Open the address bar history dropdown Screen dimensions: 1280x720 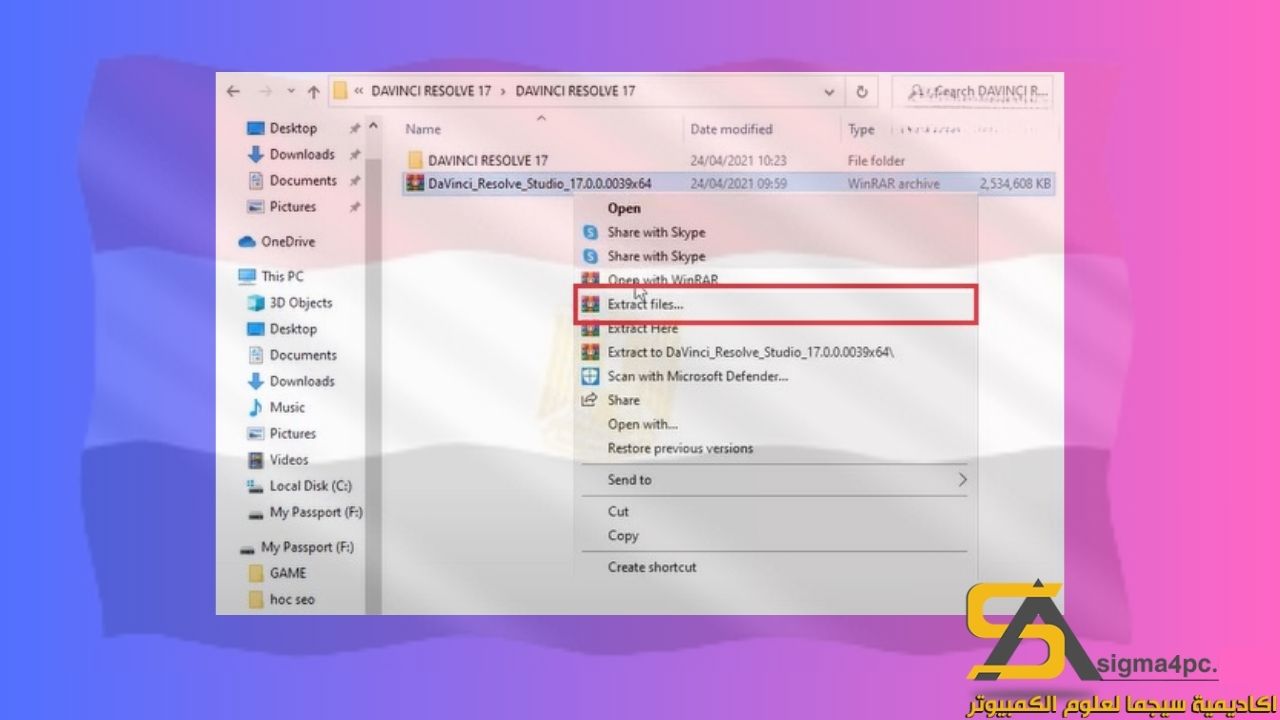click(x=829, y=91)
